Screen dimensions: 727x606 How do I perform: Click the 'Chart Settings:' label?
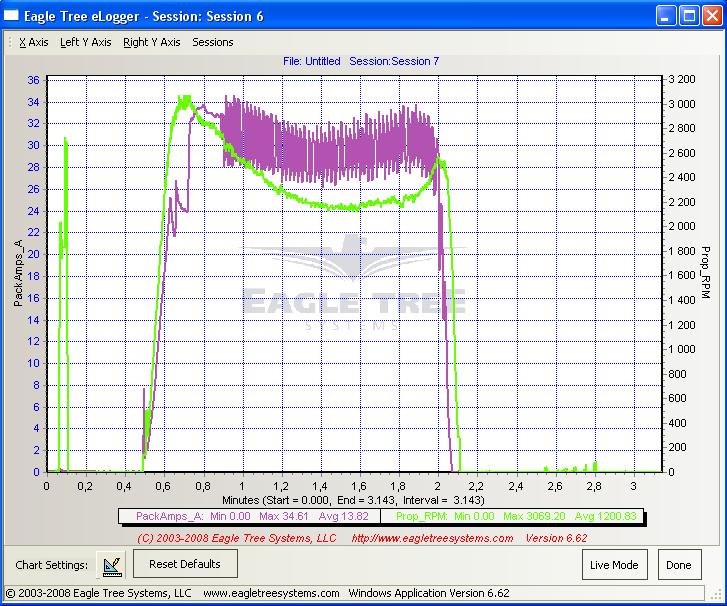point(51,565)
